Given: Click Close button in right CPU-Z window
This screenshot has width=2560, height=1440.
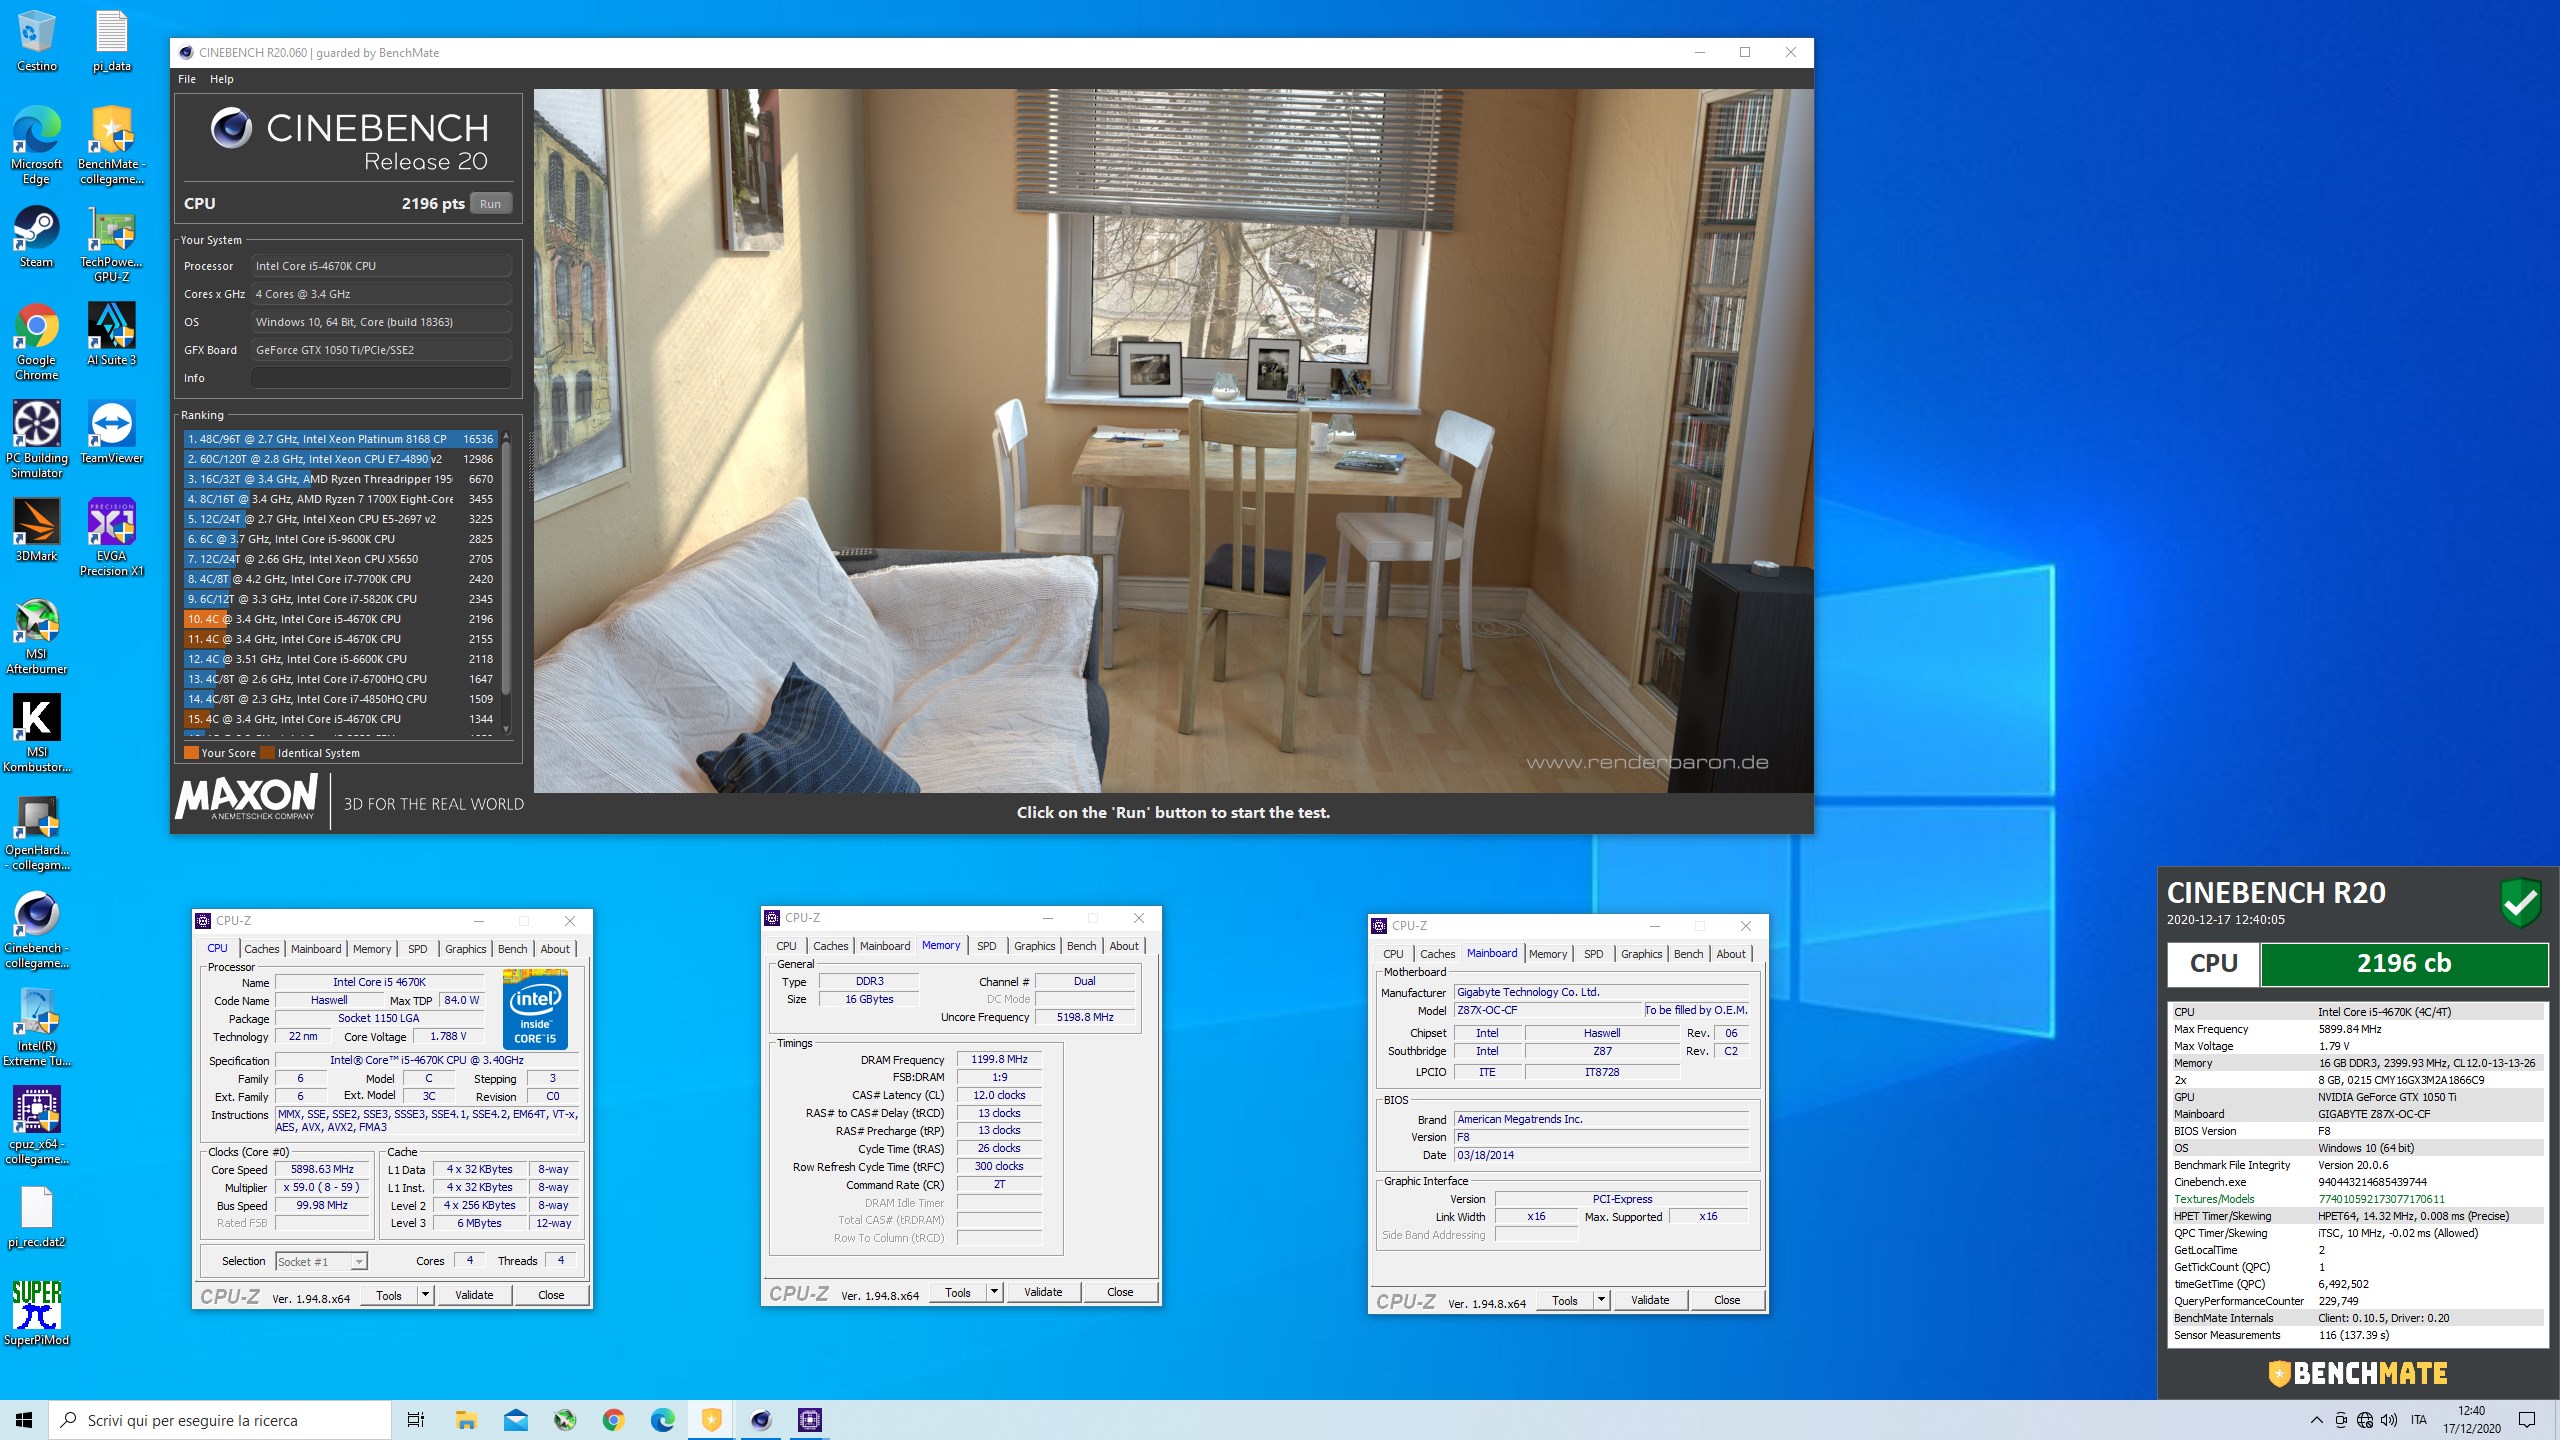Looking at the screenshot, I should (1727, 1300).
